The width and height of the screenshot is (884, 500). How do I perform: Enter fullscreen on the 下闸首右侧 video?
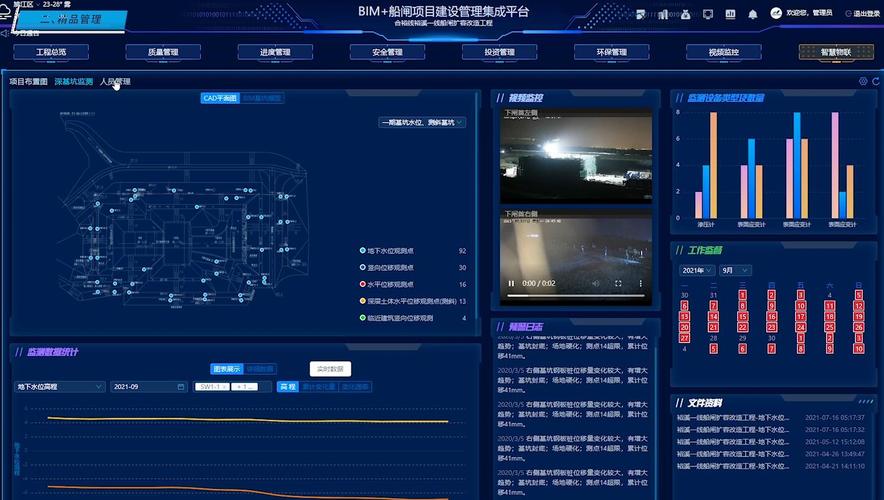coord(618,284)
